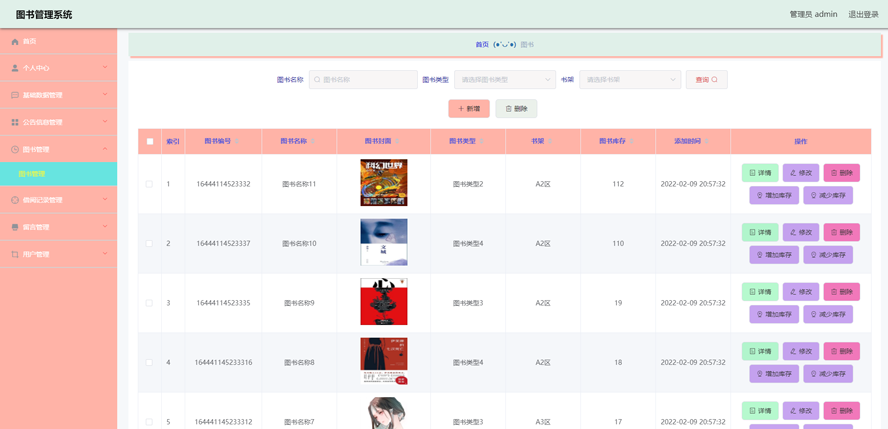Expand 个人中心 menu with its chevron

pyautogui.click(x=105, y=68)
